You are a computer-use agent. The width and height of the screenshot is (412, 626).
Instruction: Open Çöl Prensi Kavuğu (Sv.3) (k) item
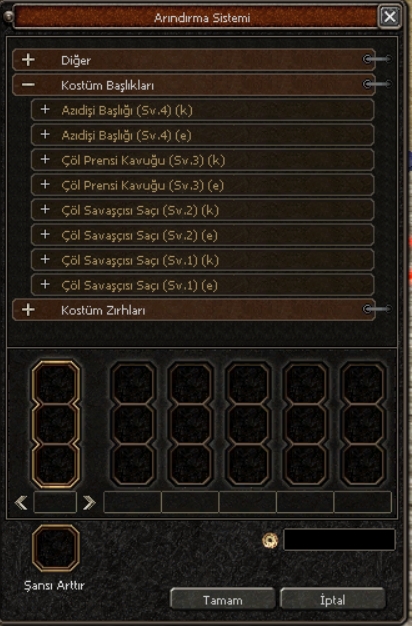202,160
